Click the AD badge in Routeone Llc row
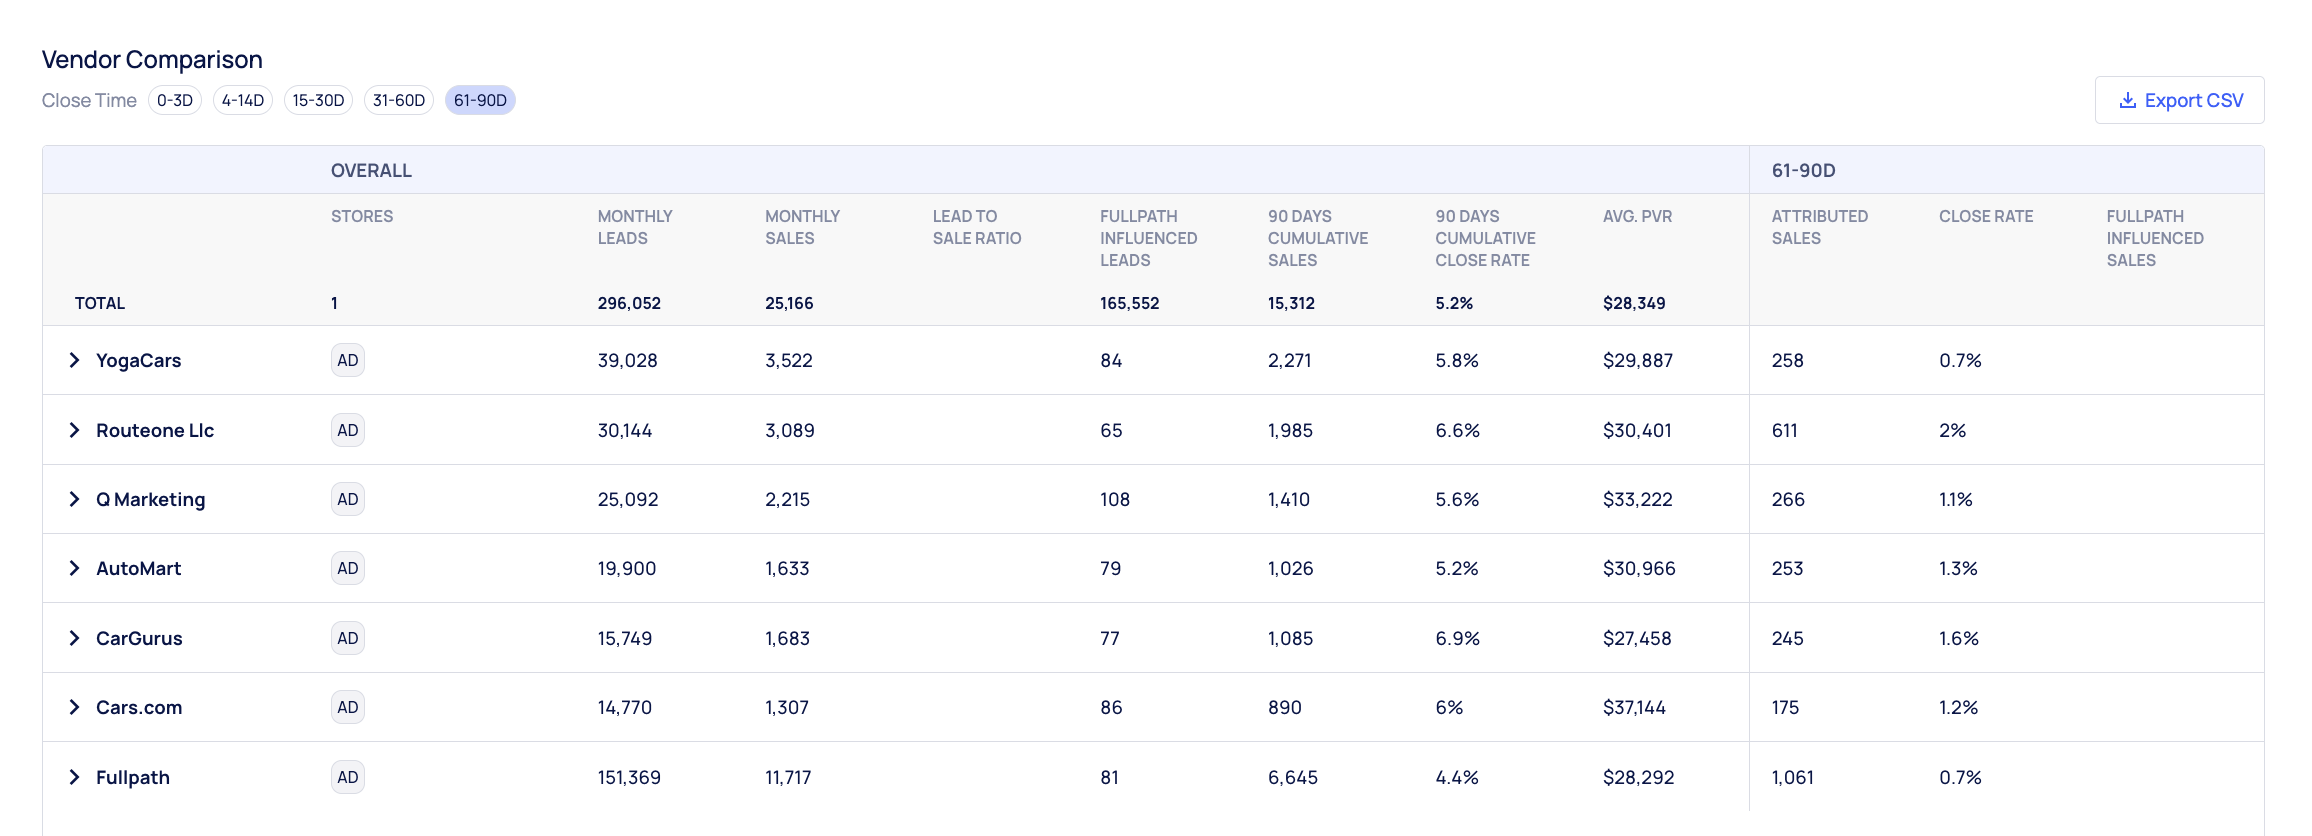The image size is (2312, 836). tap(348, 430)
